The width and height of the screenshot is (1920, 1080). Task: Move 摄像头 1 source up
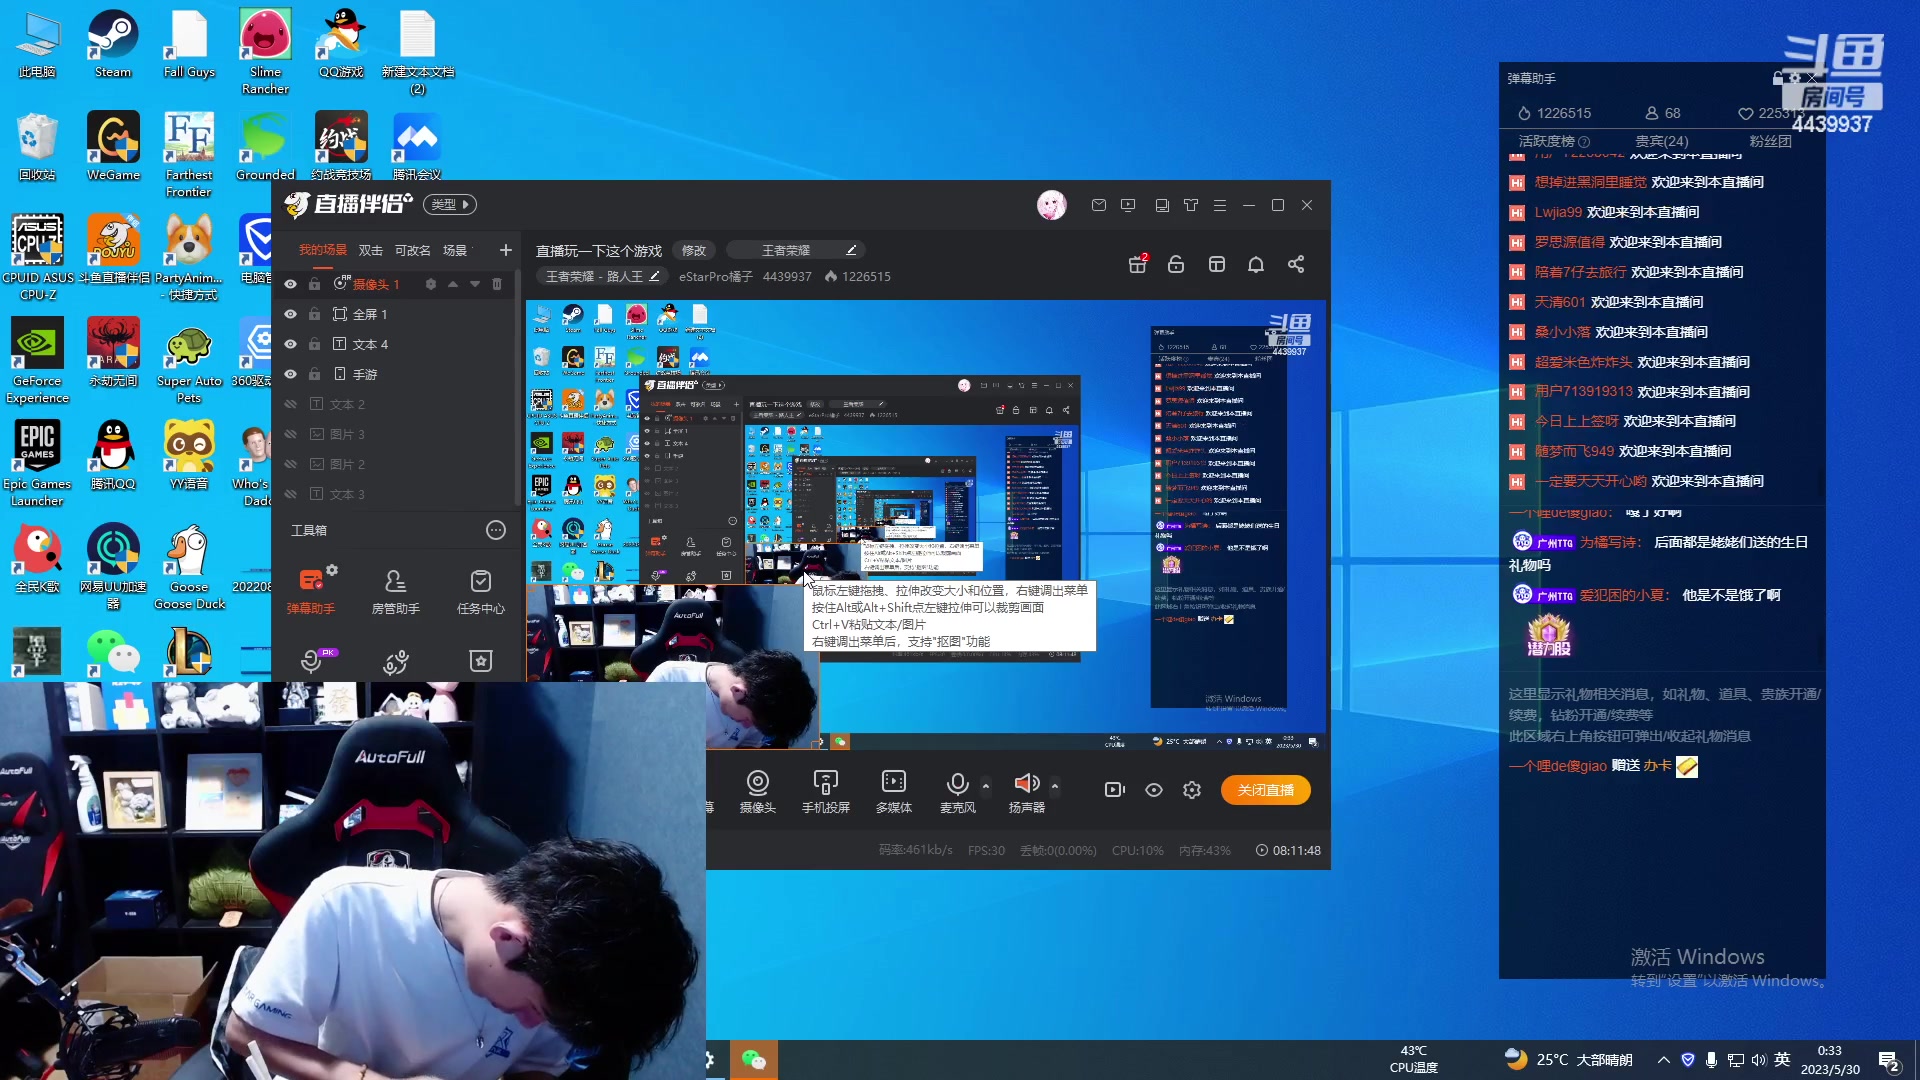pos(453,284)
